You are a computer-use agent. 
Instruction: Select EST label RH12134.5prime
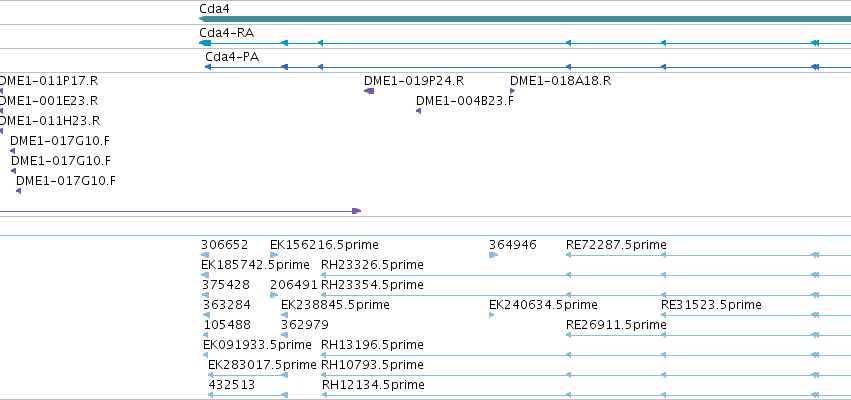point(373,385)
